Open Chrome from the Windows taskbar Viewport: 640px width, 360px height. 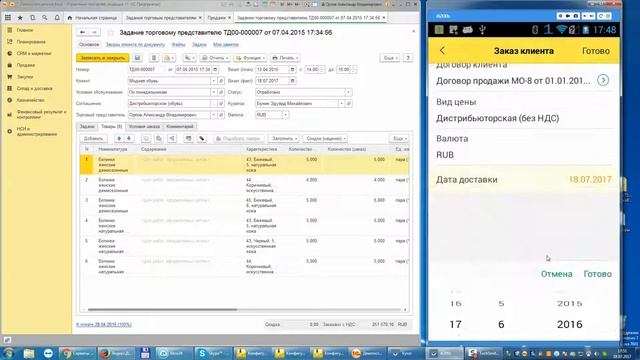(77, 353)
